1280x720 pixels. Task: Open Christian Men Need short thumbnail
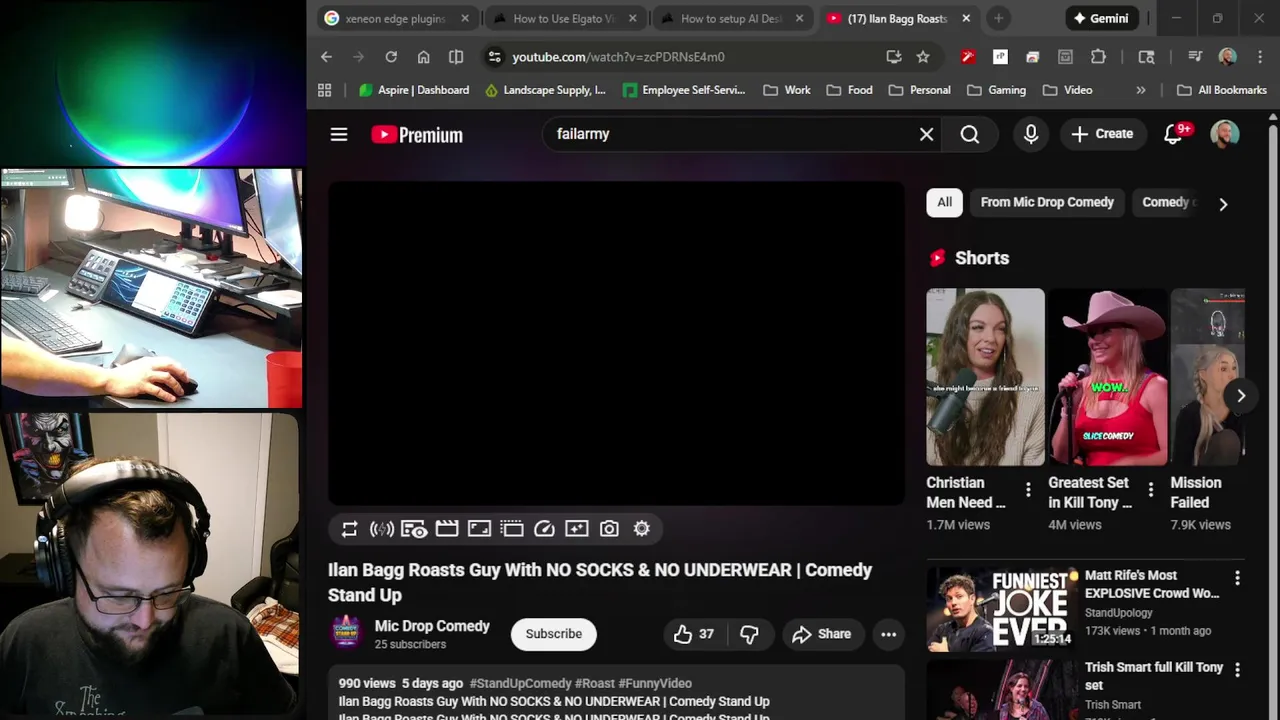[985, 377]
